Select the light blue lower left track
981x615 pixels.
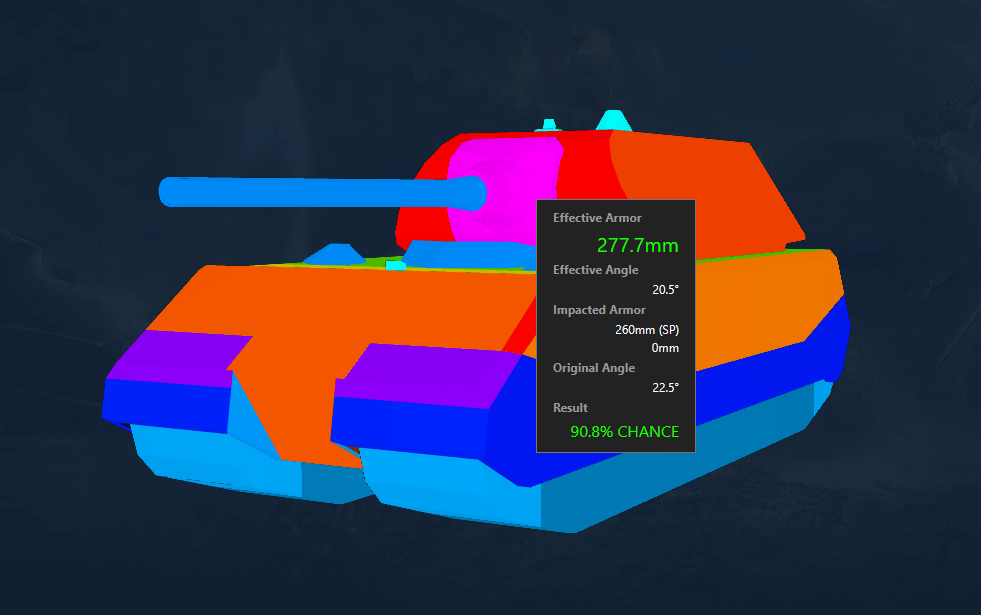pos(220,460)
